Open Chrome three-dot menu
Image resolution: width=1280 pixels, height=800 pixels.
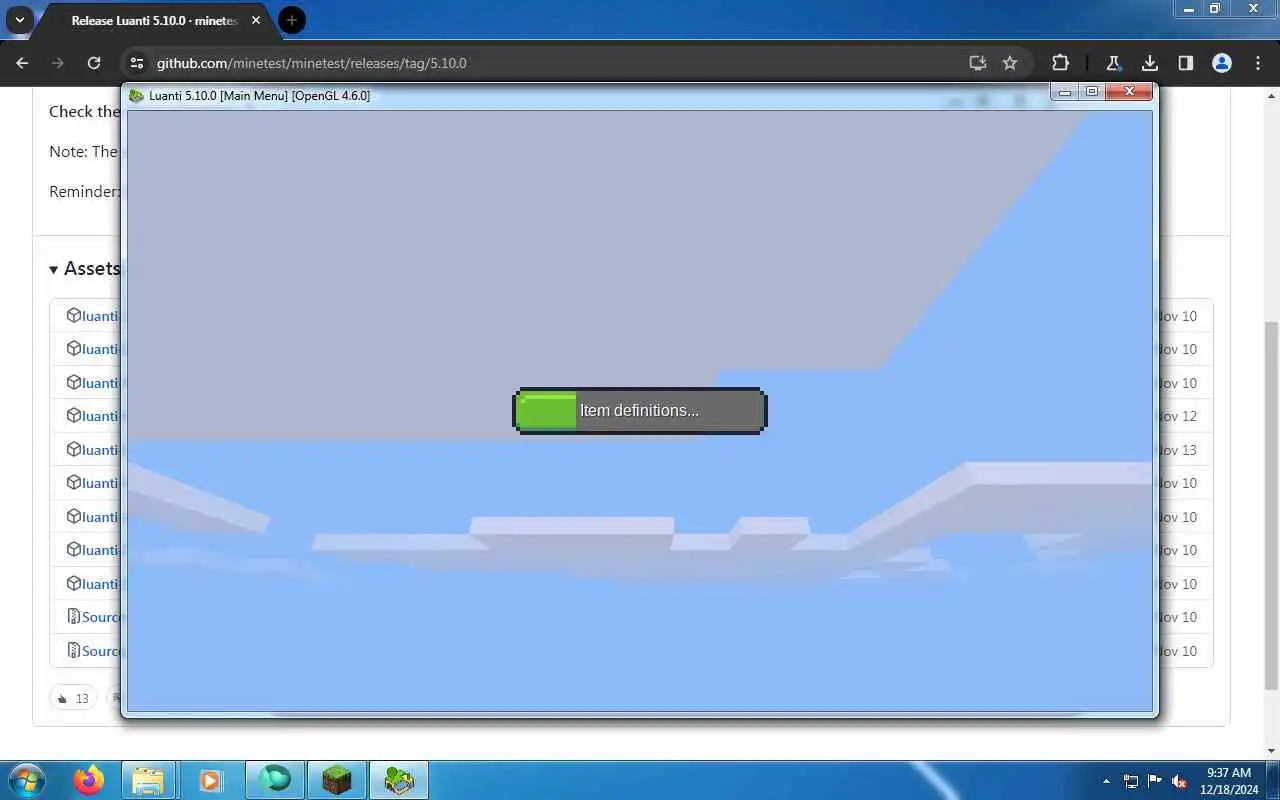[1258, 63]
